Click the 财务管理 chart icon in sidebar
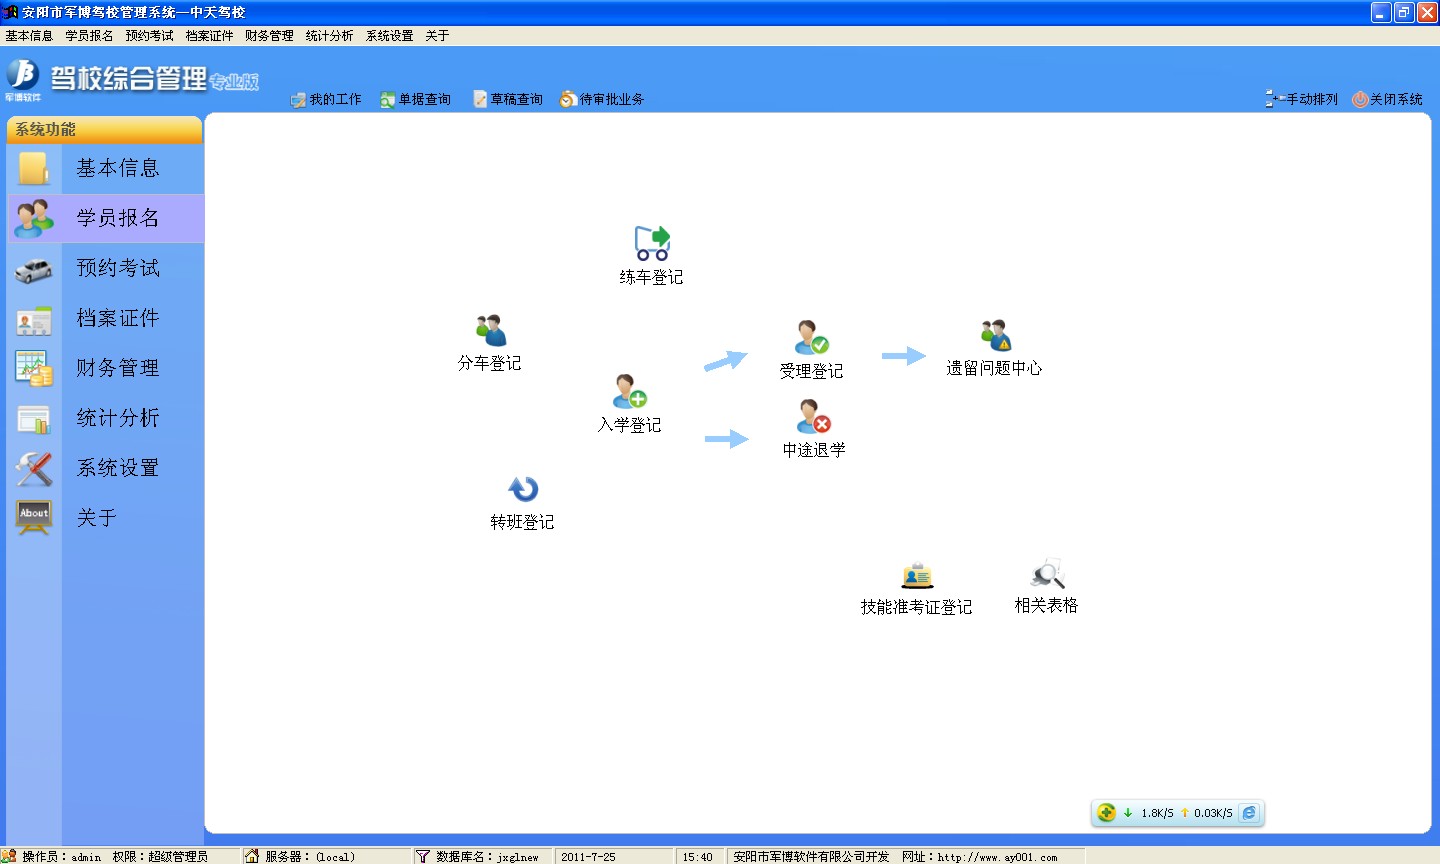1440x864 pixels. 34,368
